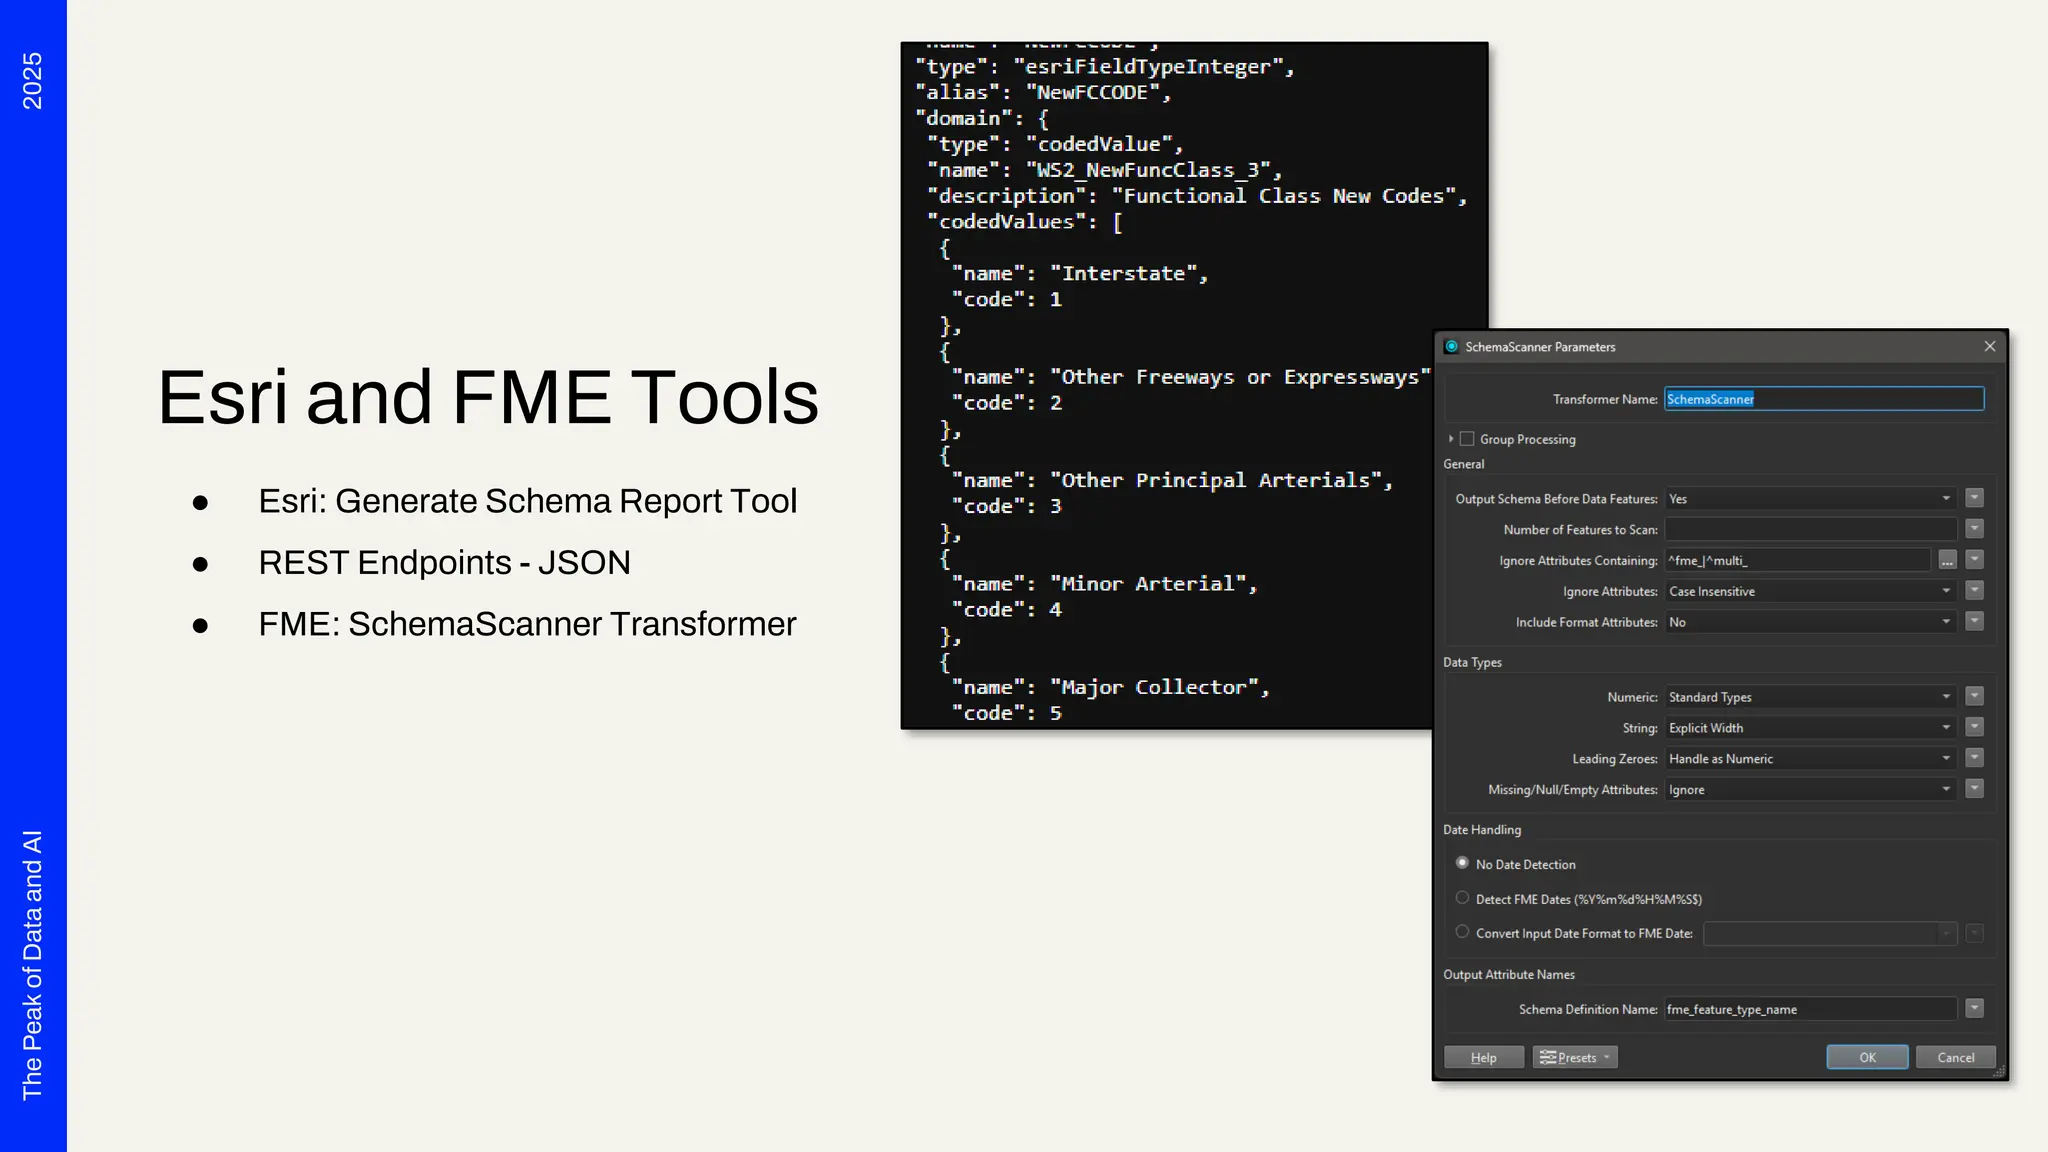
Task: Select the Detect FME Dates radio button
Action: click(1462, 898)
